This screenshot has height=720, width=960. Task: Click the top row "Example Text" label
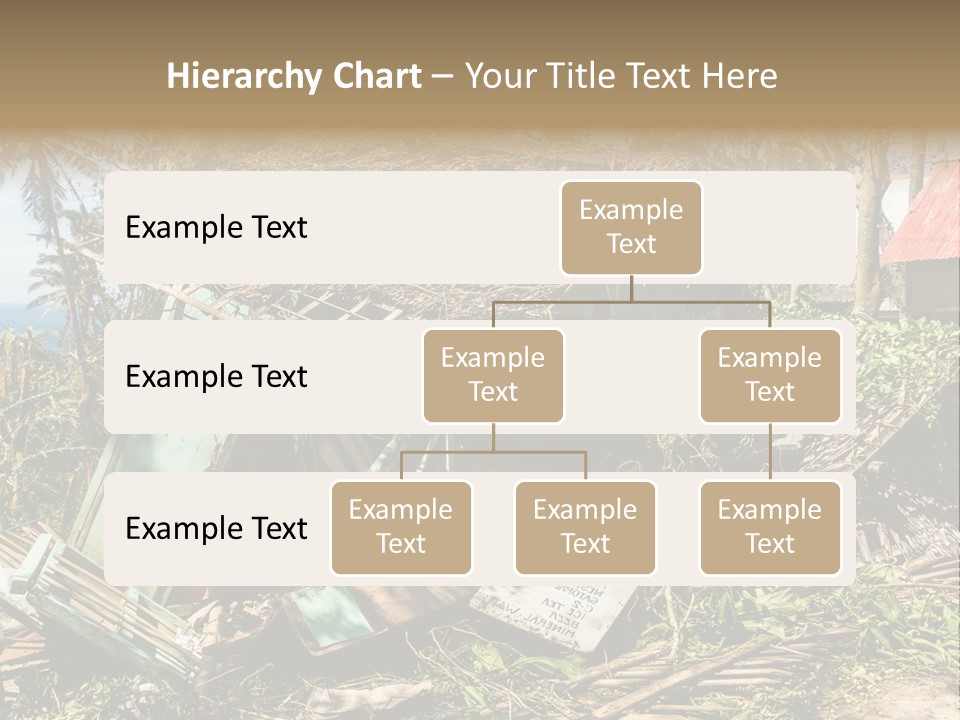(x=216, y=227)
